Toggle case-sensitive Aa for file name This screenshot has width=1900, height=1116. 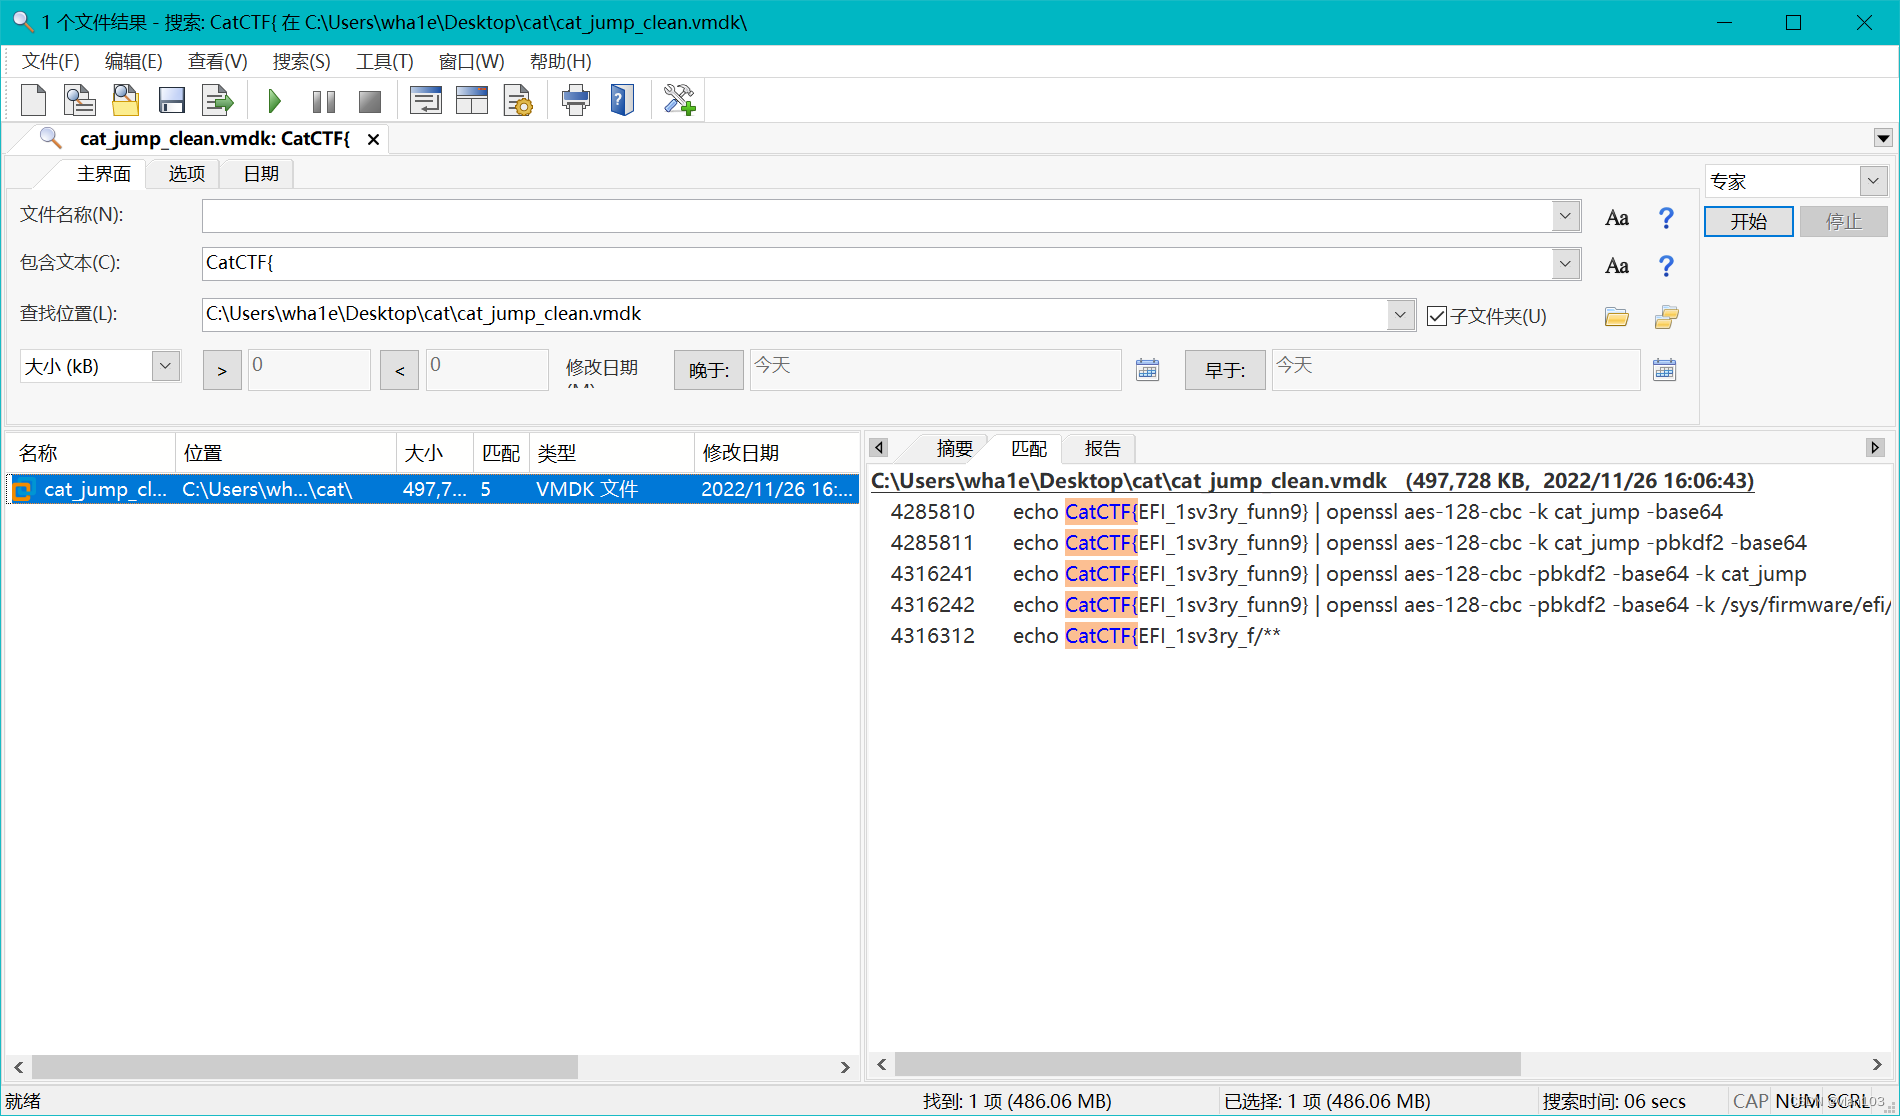[1616, 218]
